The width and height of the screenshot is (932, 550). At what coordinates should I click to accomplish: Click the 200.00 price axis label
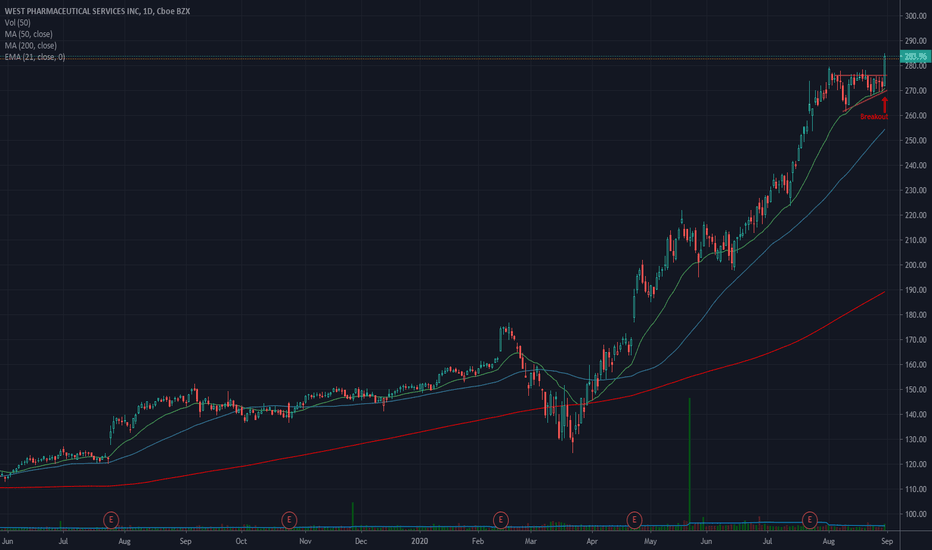pyautogui.click(x=916, y=265)
